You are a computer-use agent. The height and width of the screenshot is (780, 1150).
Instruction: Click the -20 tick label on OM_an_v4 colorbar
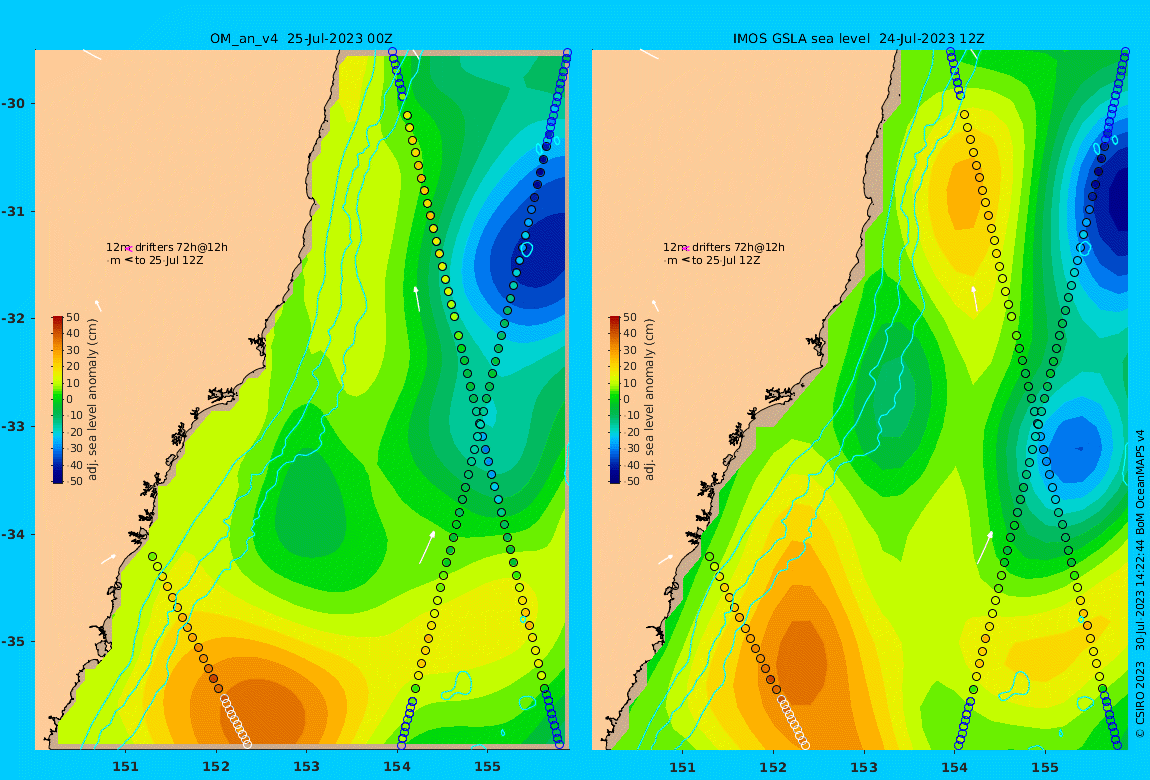74,433
